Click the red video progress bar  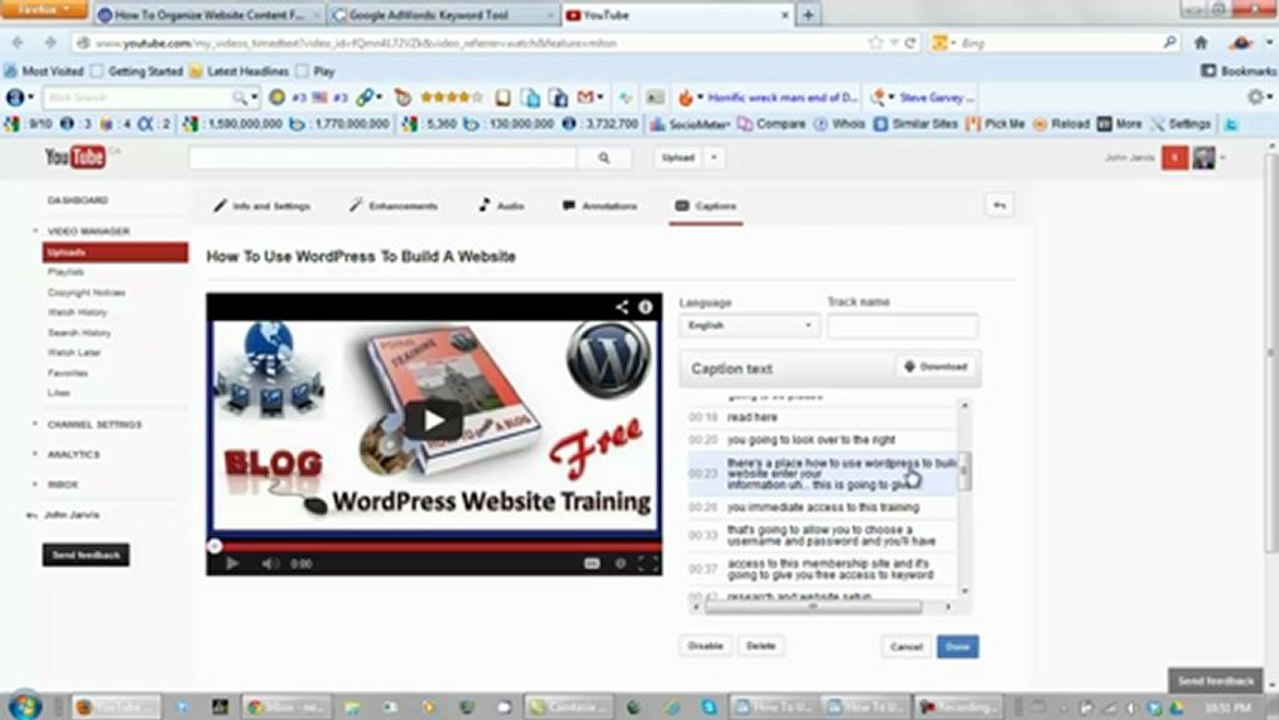click(433, 546)
